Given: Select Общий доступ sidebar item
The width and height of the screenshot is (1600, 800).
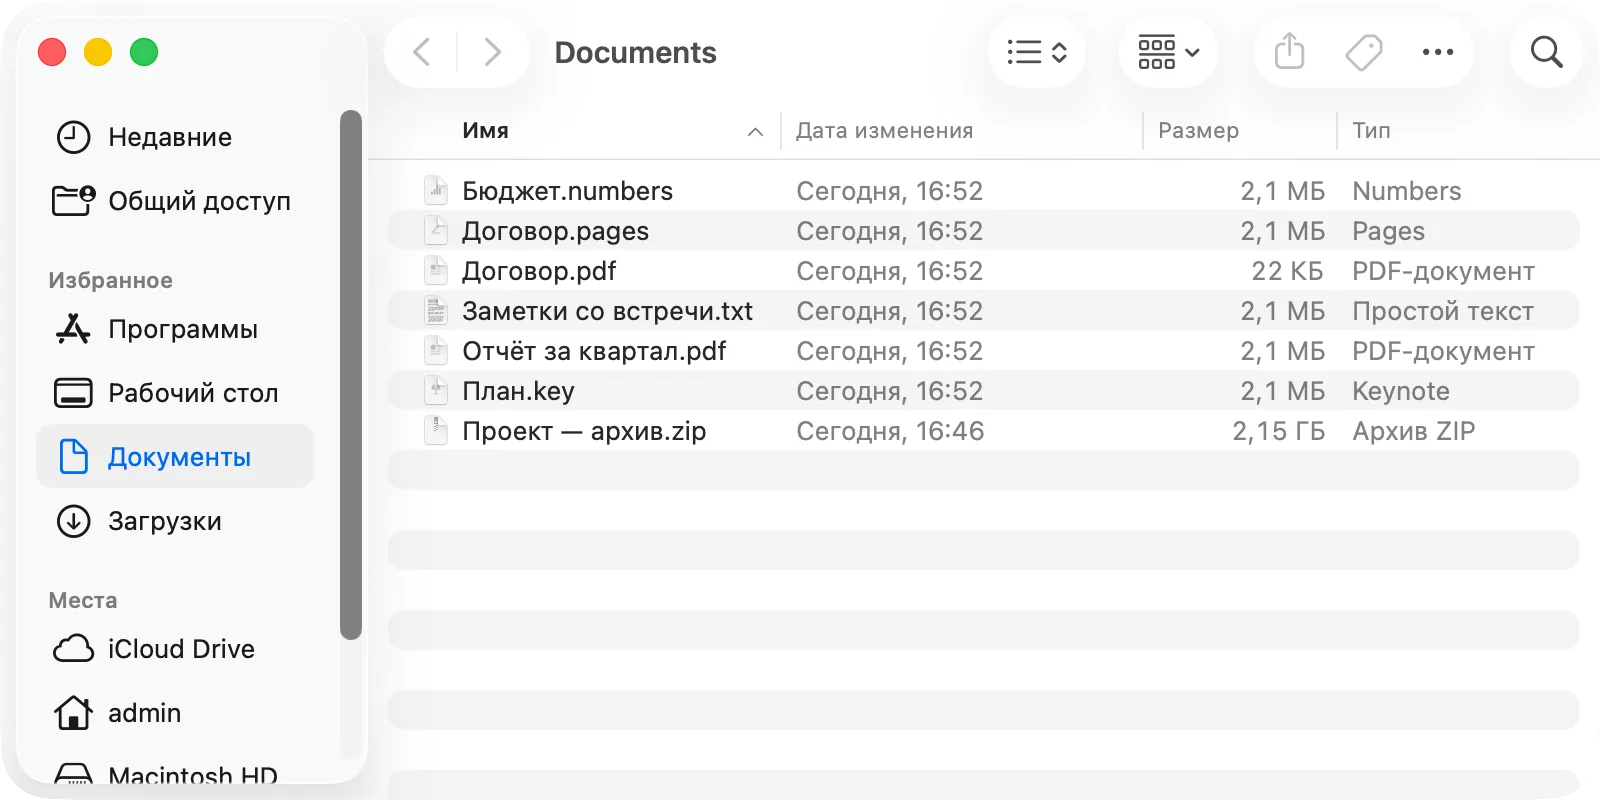Looking at the screenshot, I should 175,201.
